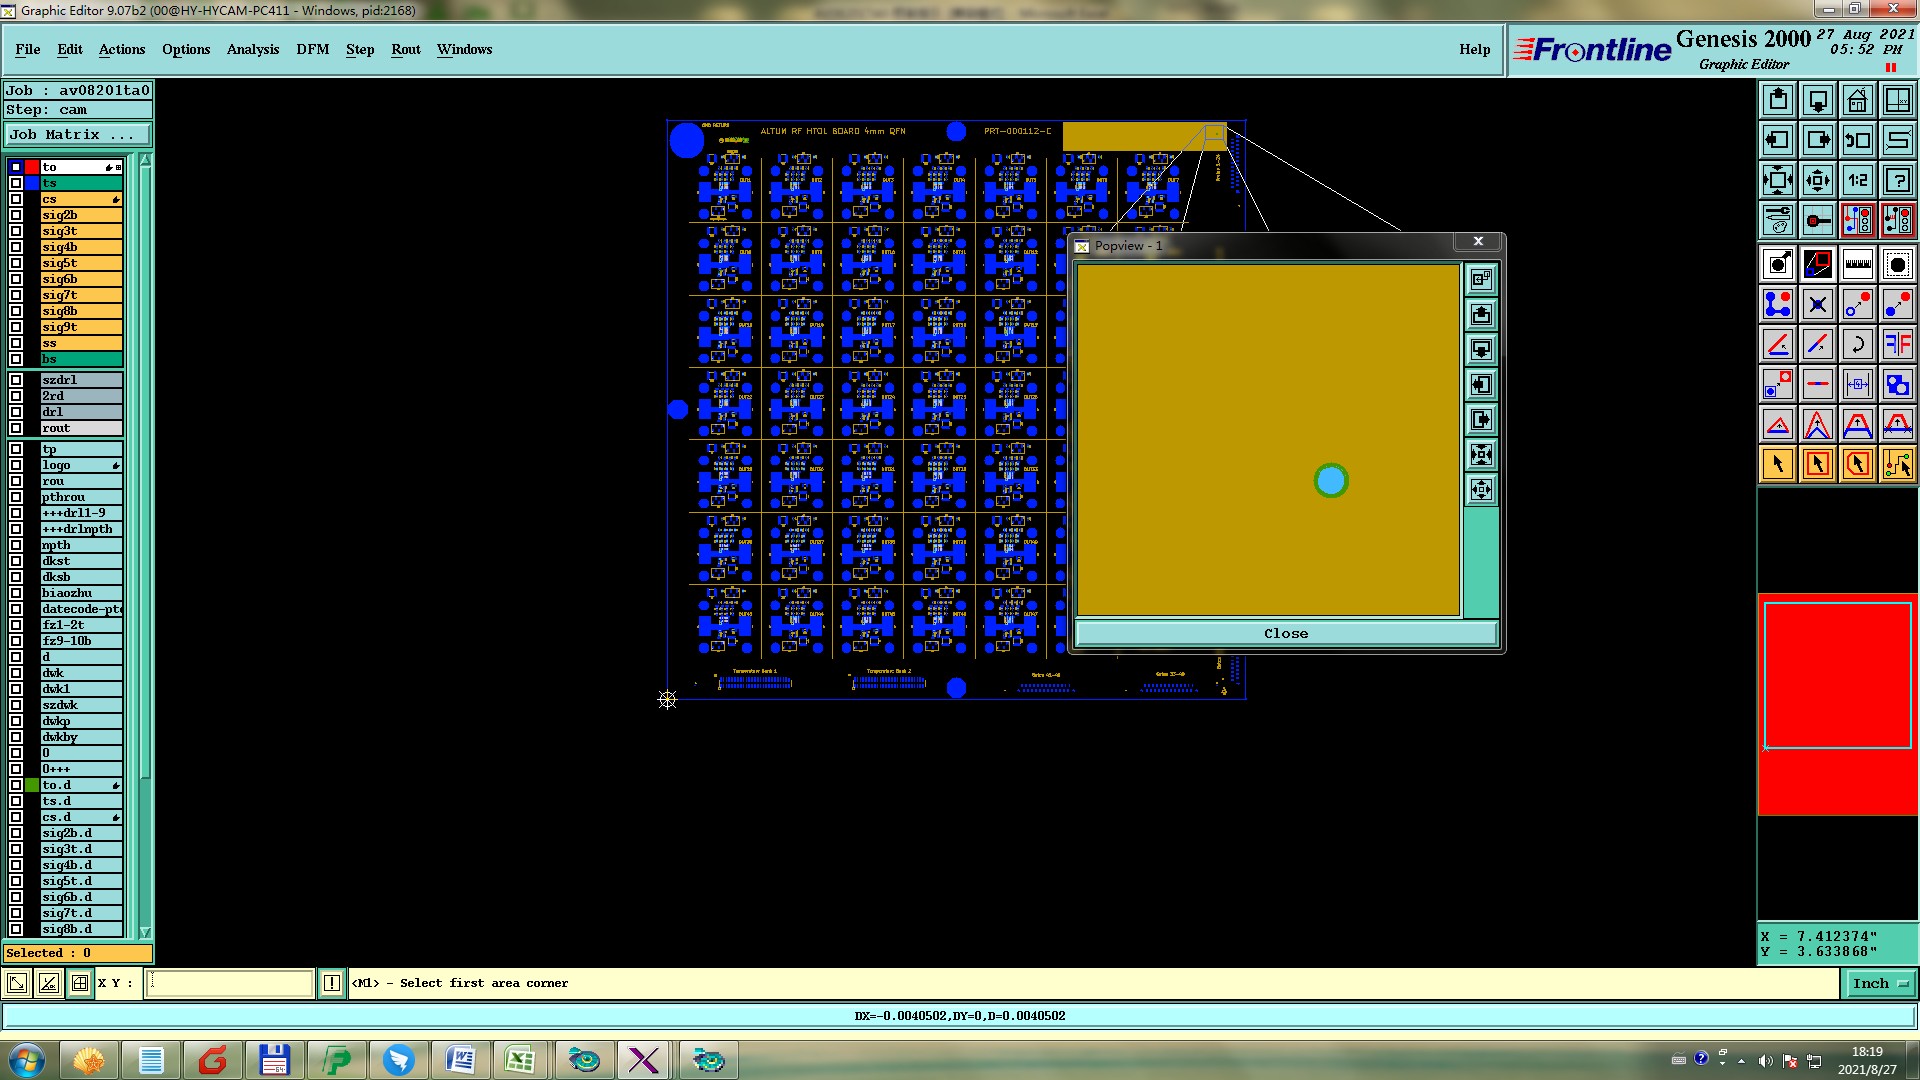
Task: Select the rotate feature tool
Action: click(x=1857, y=344)
